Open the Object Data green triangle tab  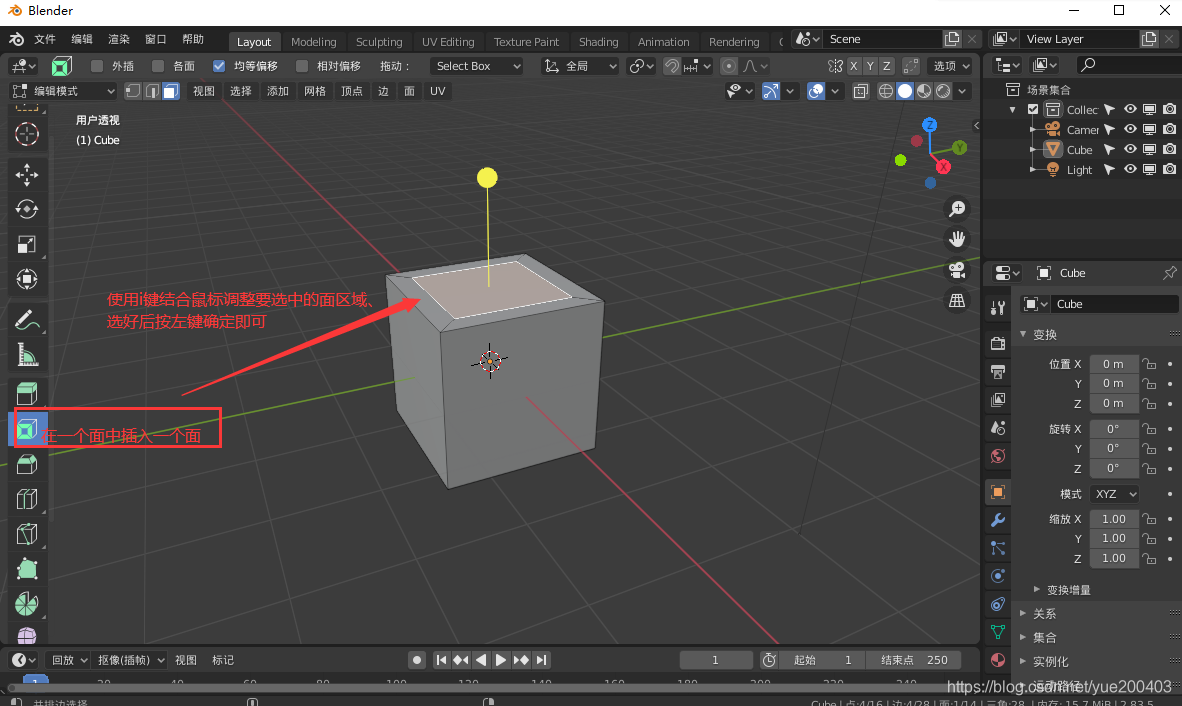(x=998, y=632)
